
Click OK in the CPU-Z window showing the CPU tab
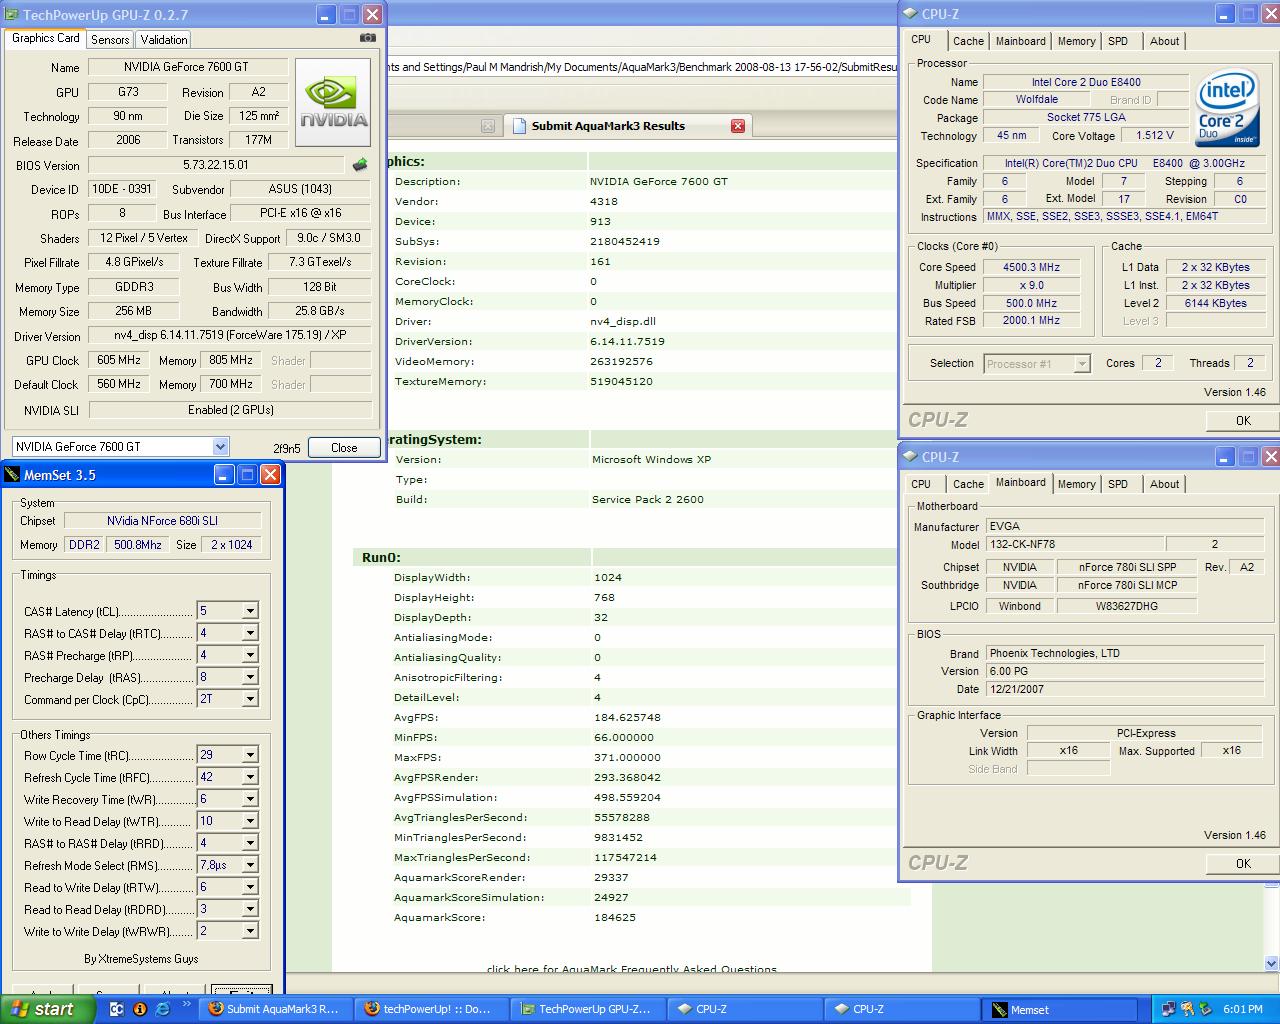point(1242,420)
